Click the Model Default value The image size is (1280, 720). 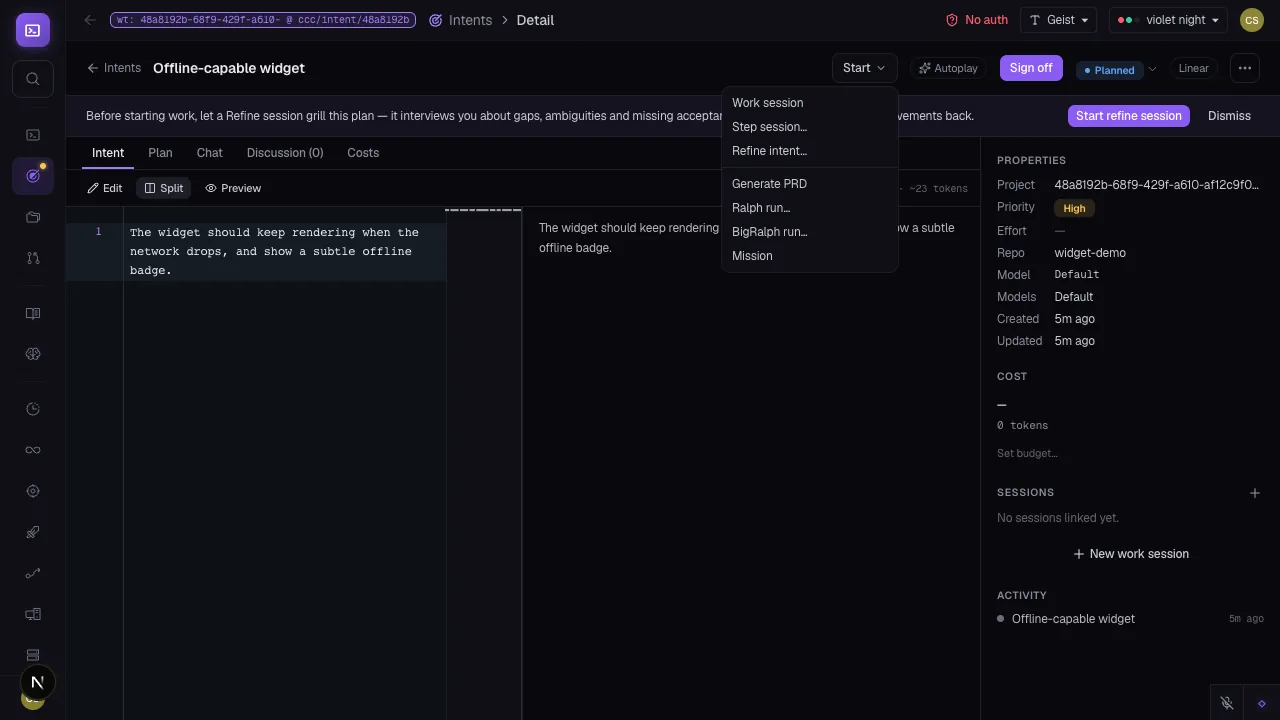click(1077, 275)
